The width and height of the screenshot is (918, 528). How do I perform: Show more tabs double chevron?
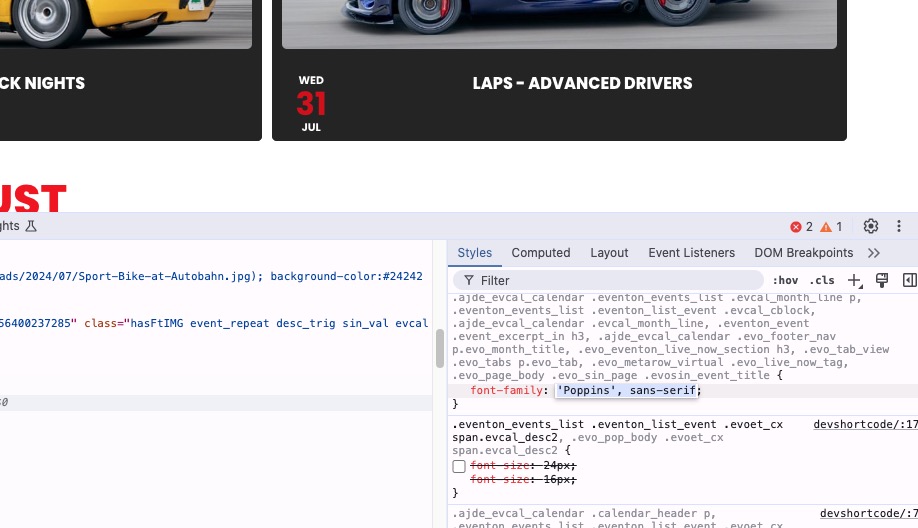pyautogui.click(x=874, y=253)
